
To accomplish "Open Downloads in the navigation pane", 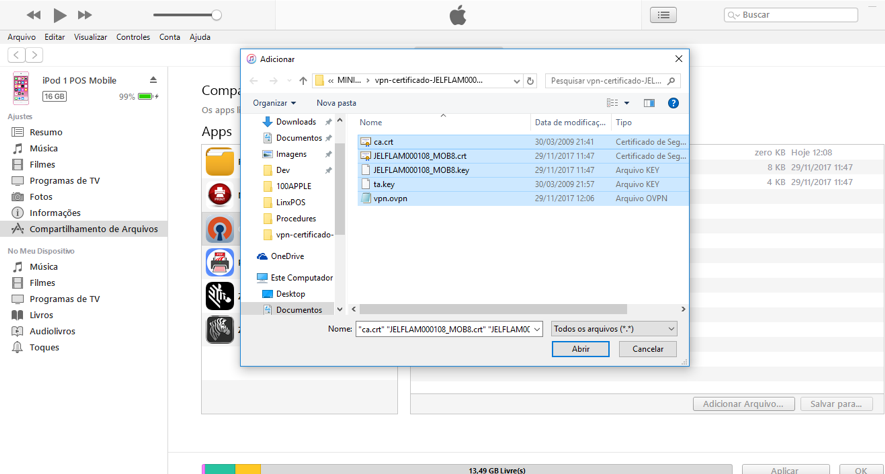I will pyautogui.click(x=296, y=122).
